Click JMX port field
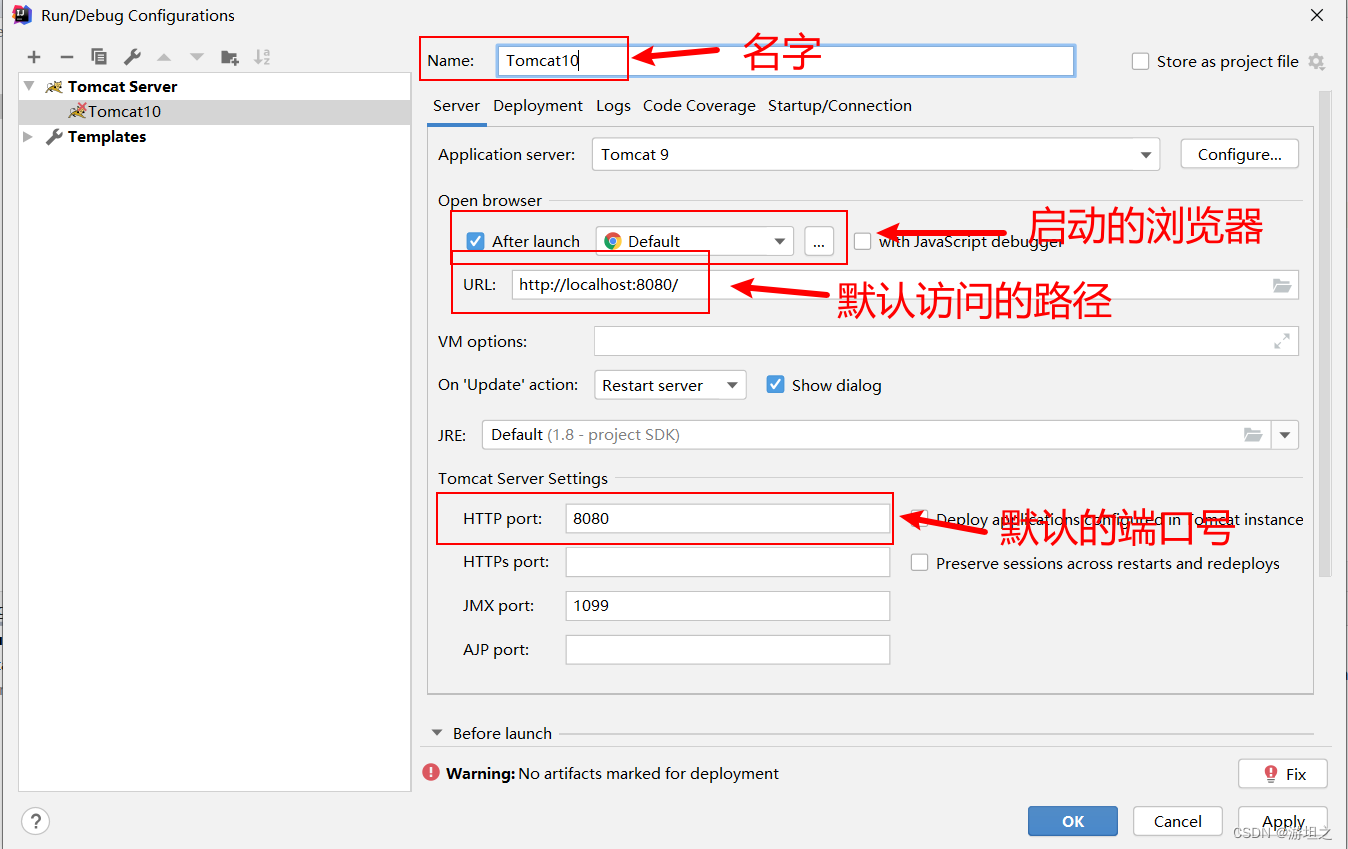Screen dimensions: 1348x849 728,606
